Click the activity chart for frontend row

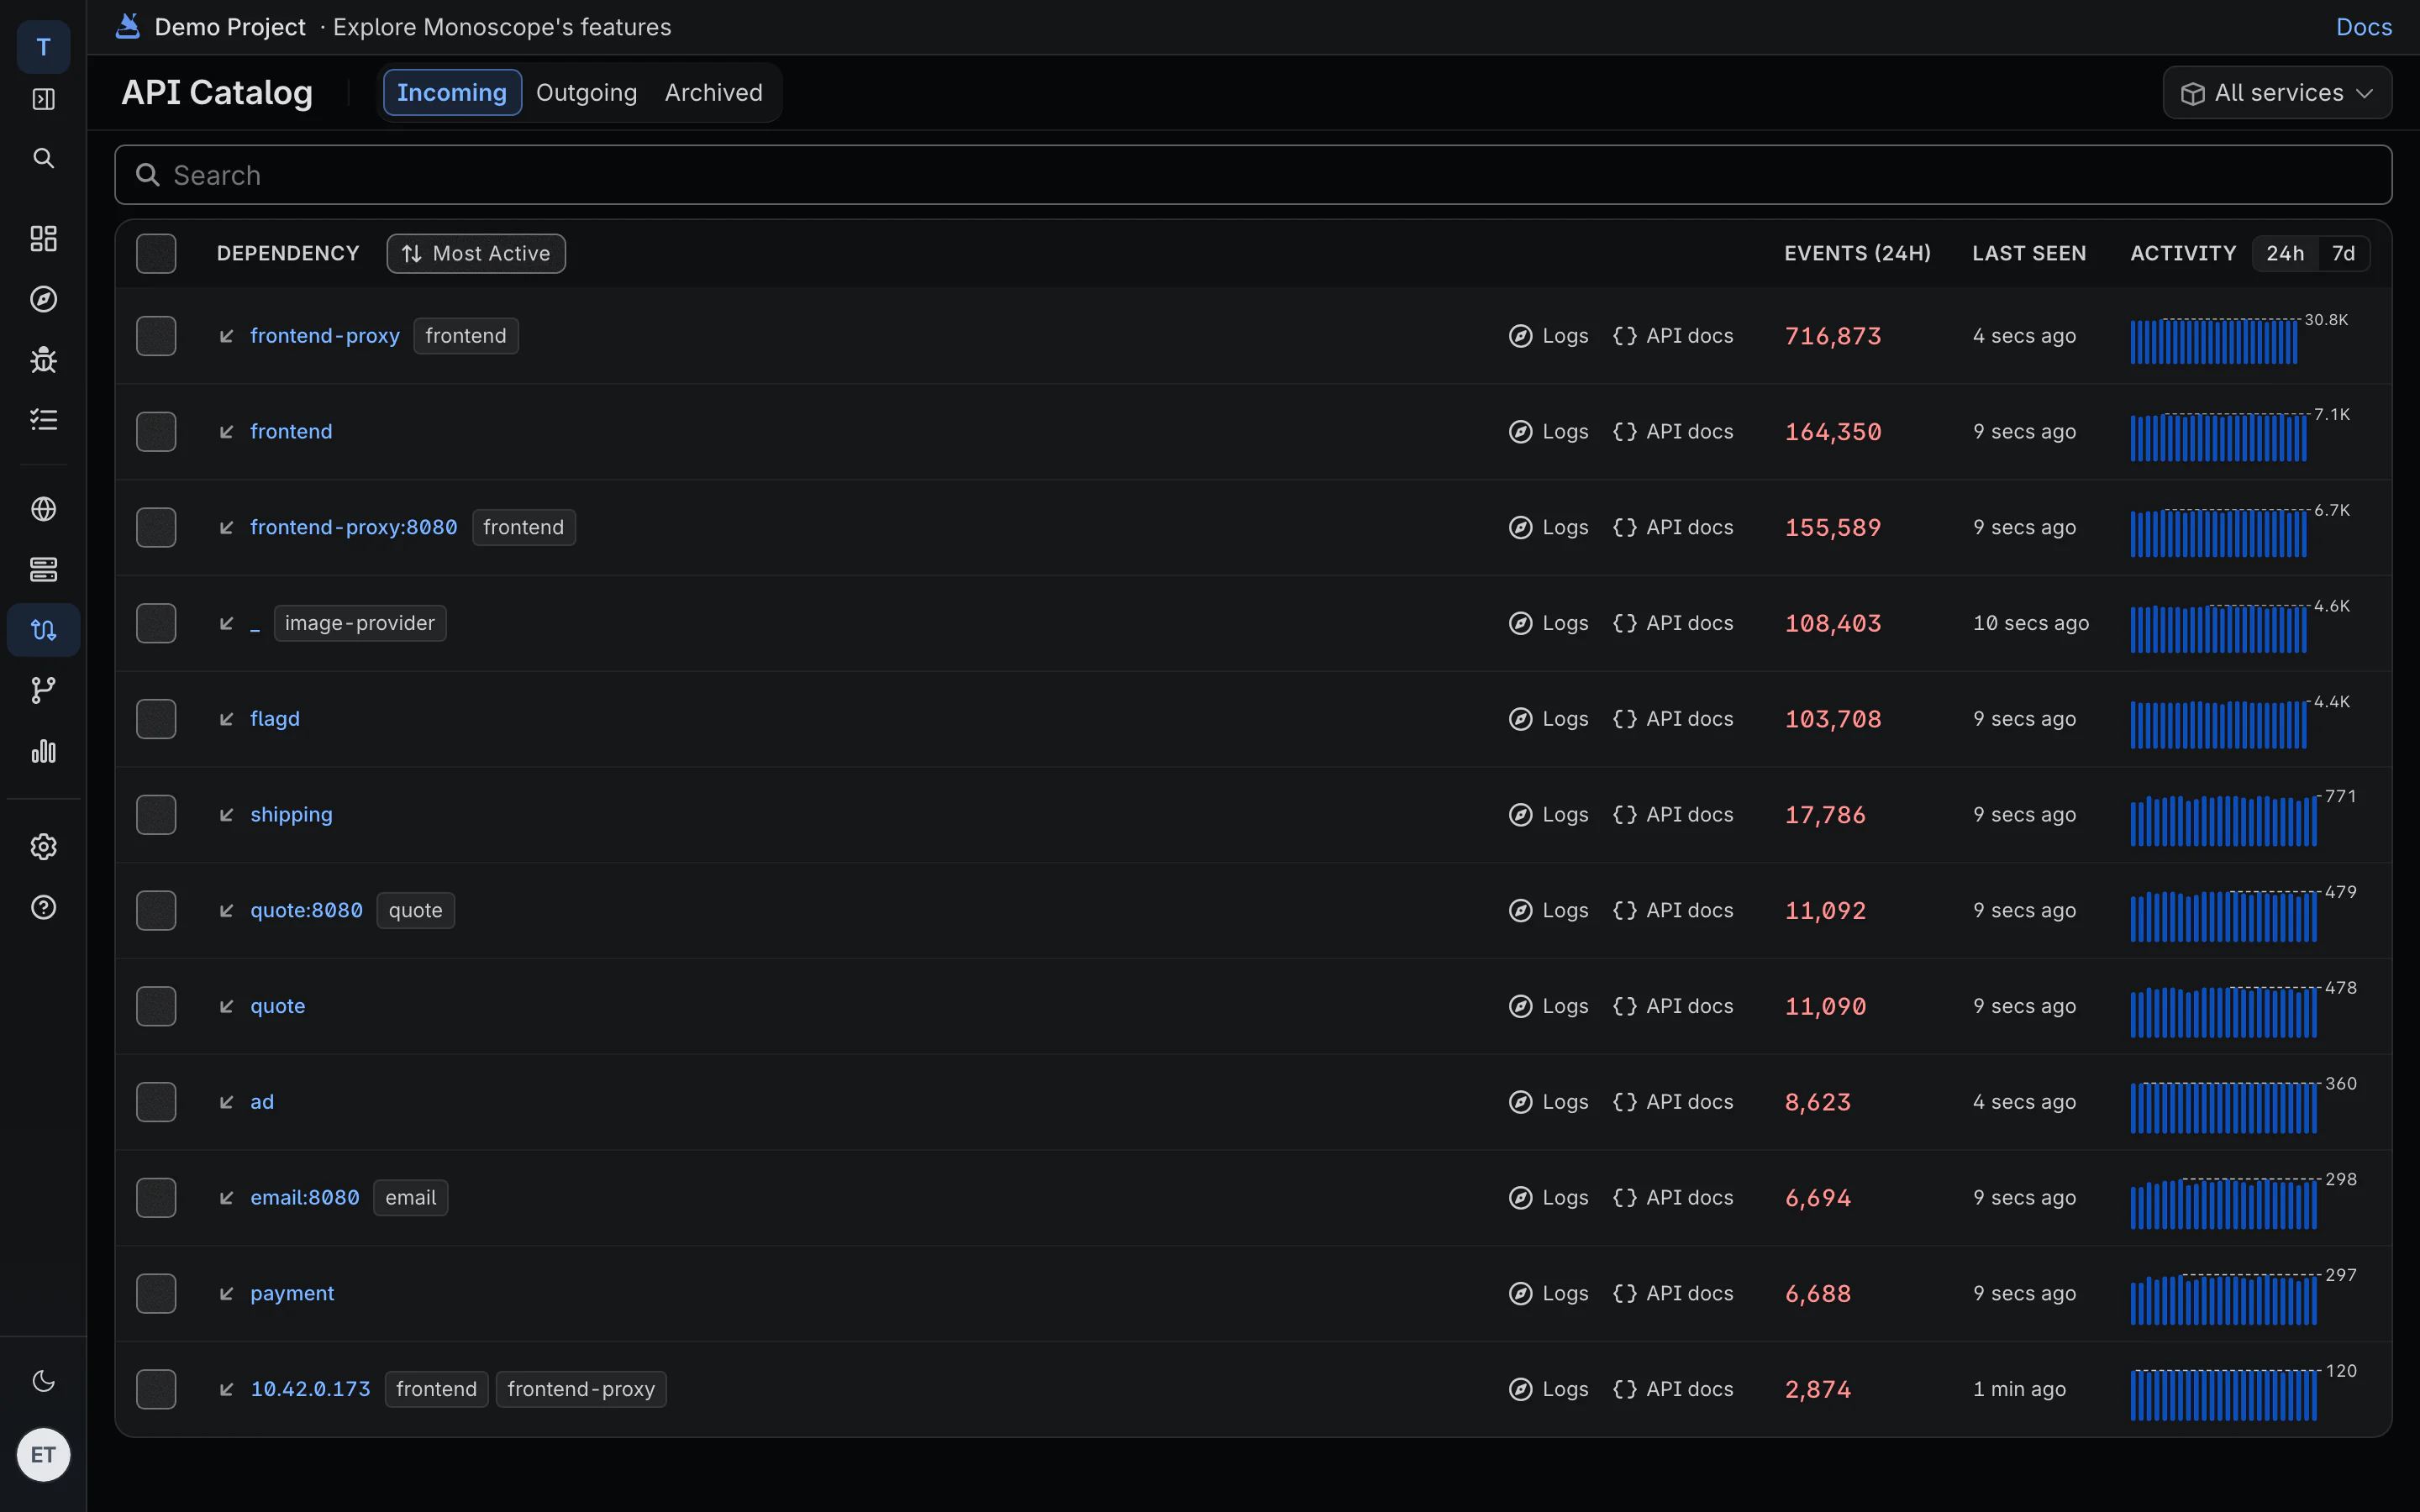pyautogui.click(x=2218, y=436)
